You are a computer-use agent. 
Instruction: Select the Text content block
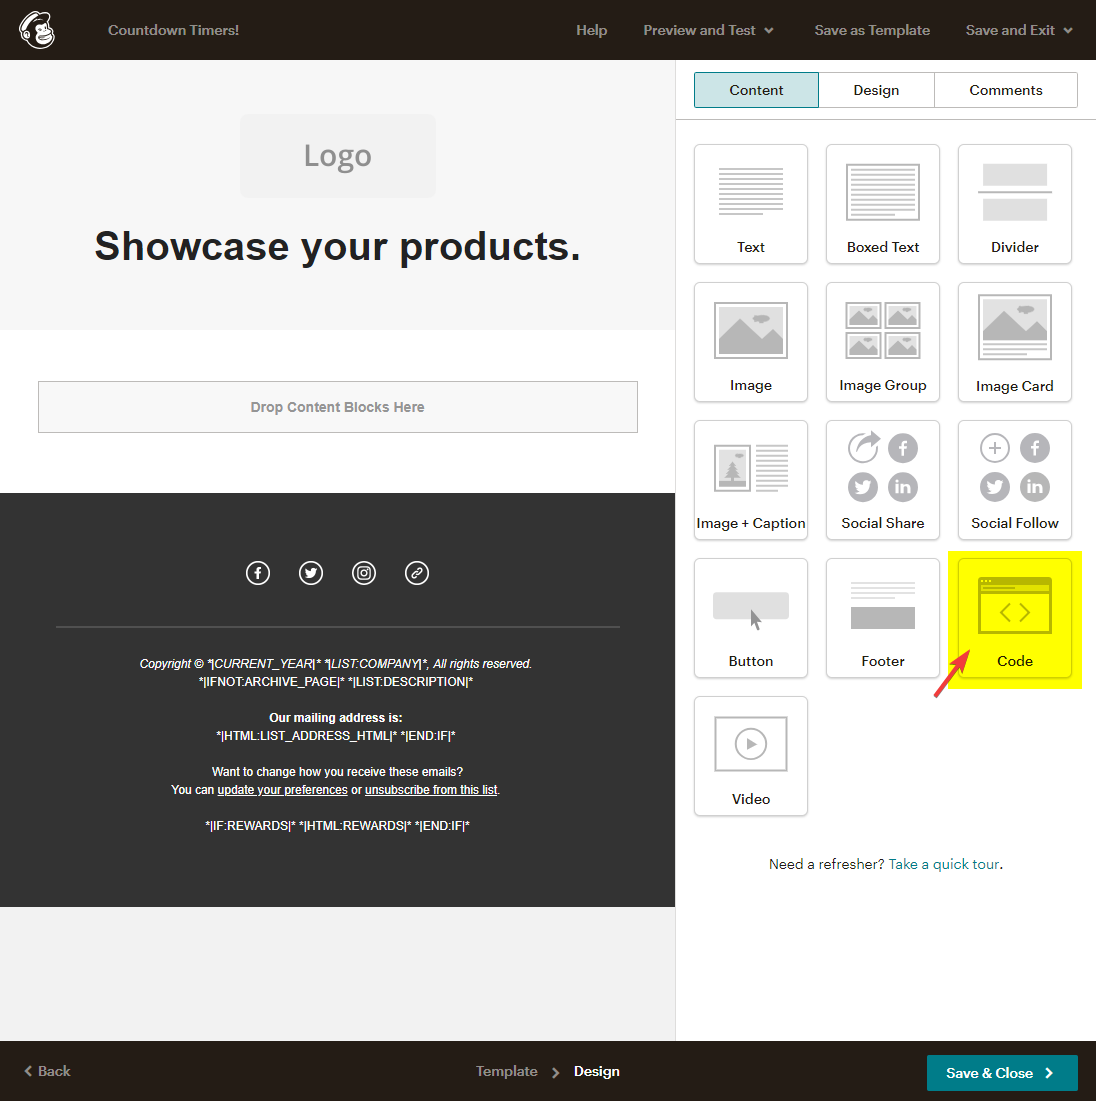[x=750, y=204]
